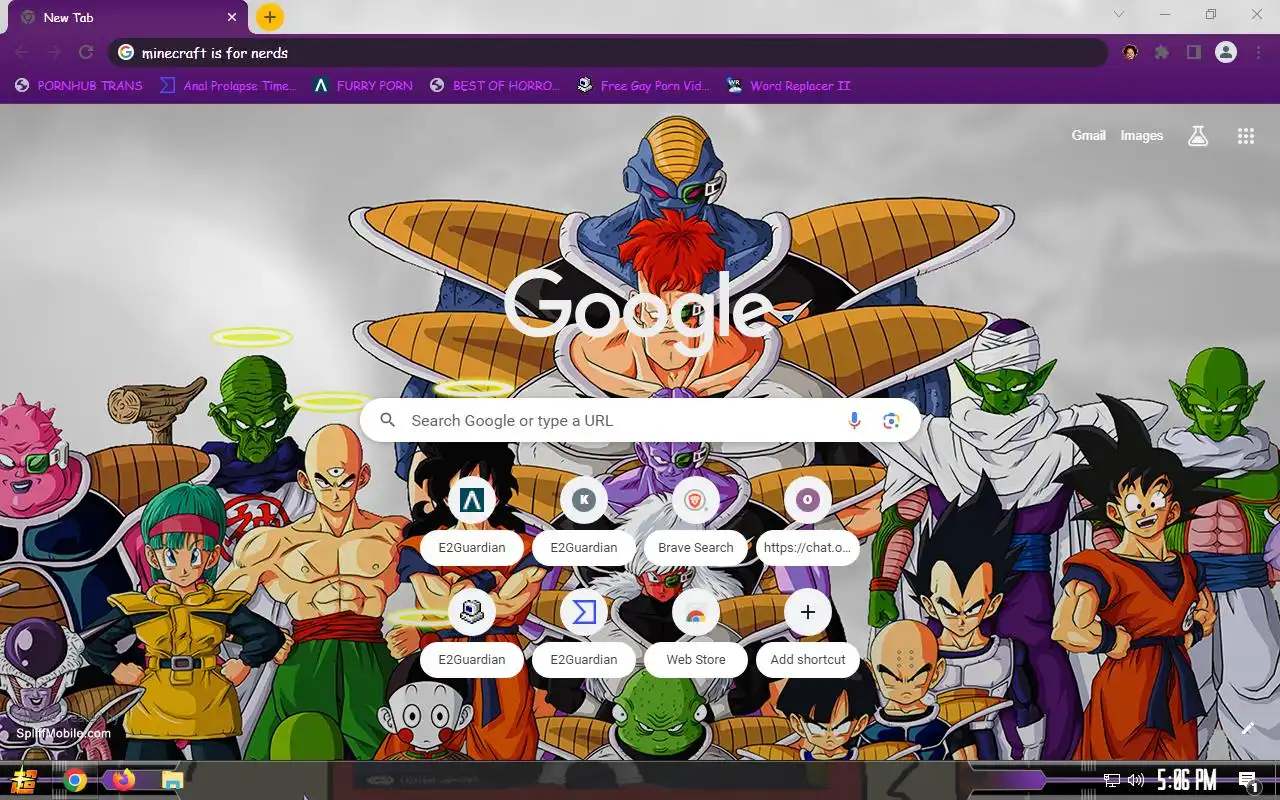
Task: Open the 'FURRY PORN' bookmark
Action: (x=363, y=86)
